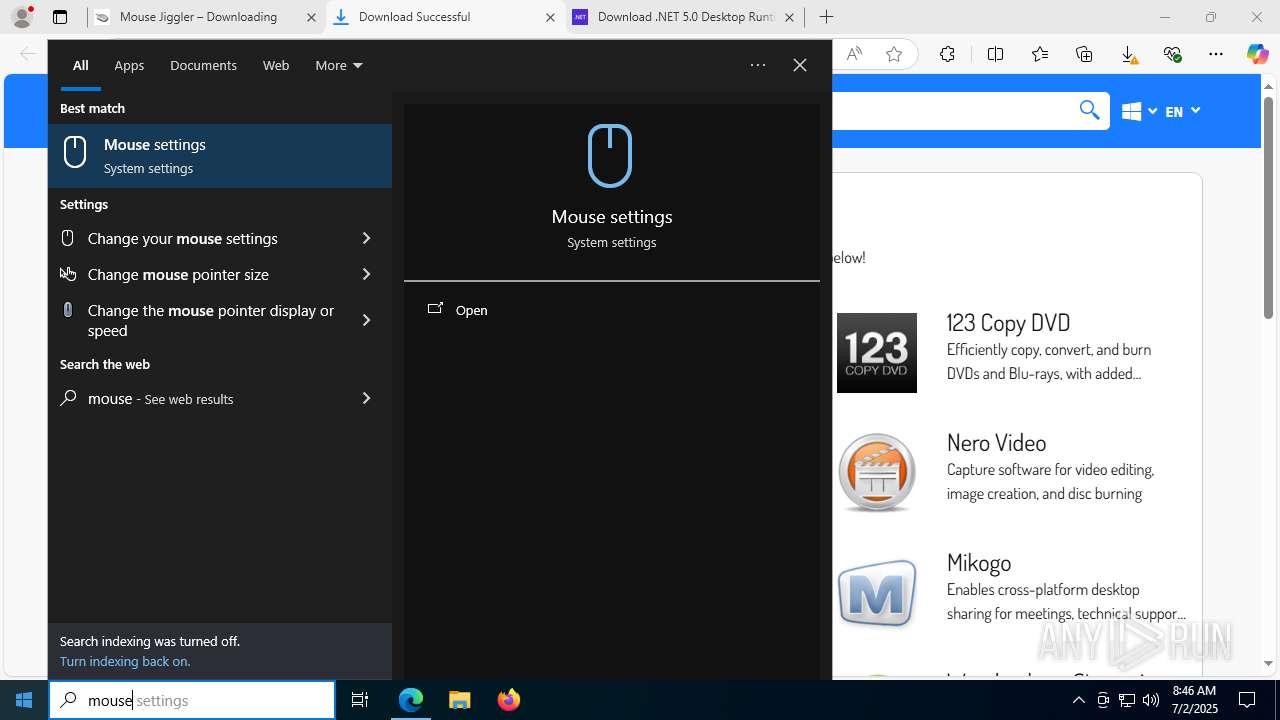This screenshot has width=1280, height=720.
Task: Close the search panel with X
Action: (x=800, y=65)
